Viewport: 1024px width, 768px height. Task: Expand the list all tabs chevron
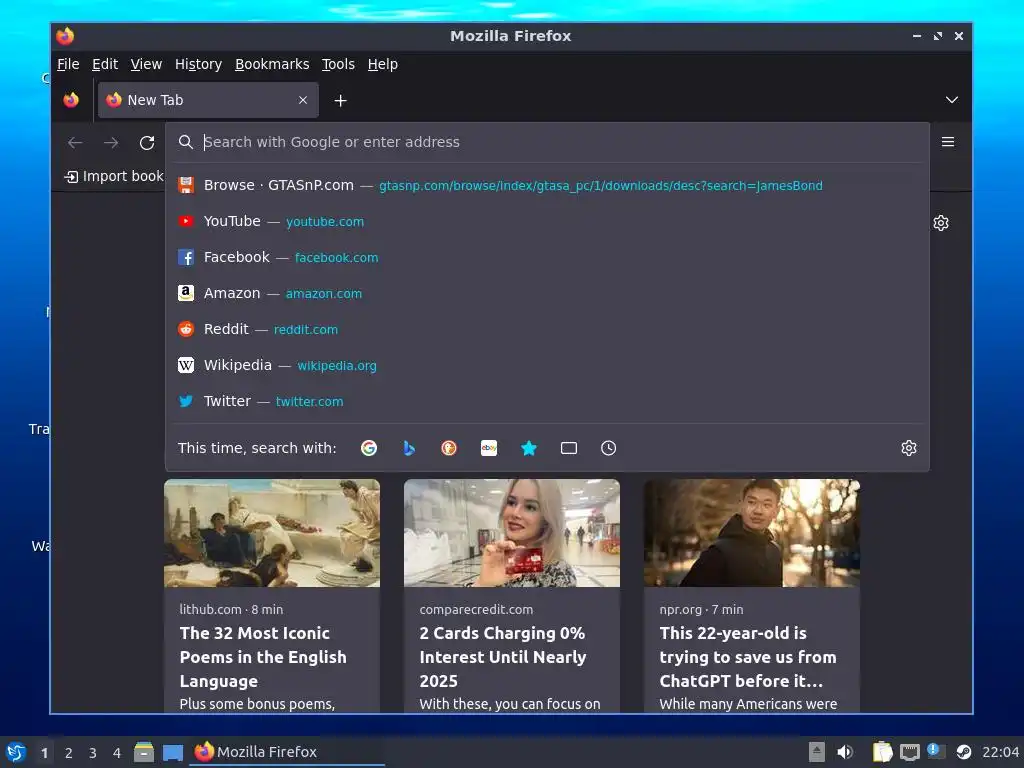tap(952, 100)
